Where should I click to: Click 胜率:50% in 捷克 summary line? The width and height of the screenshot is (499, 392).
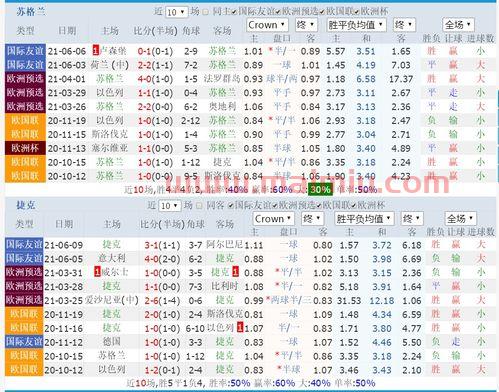(229, 383)
